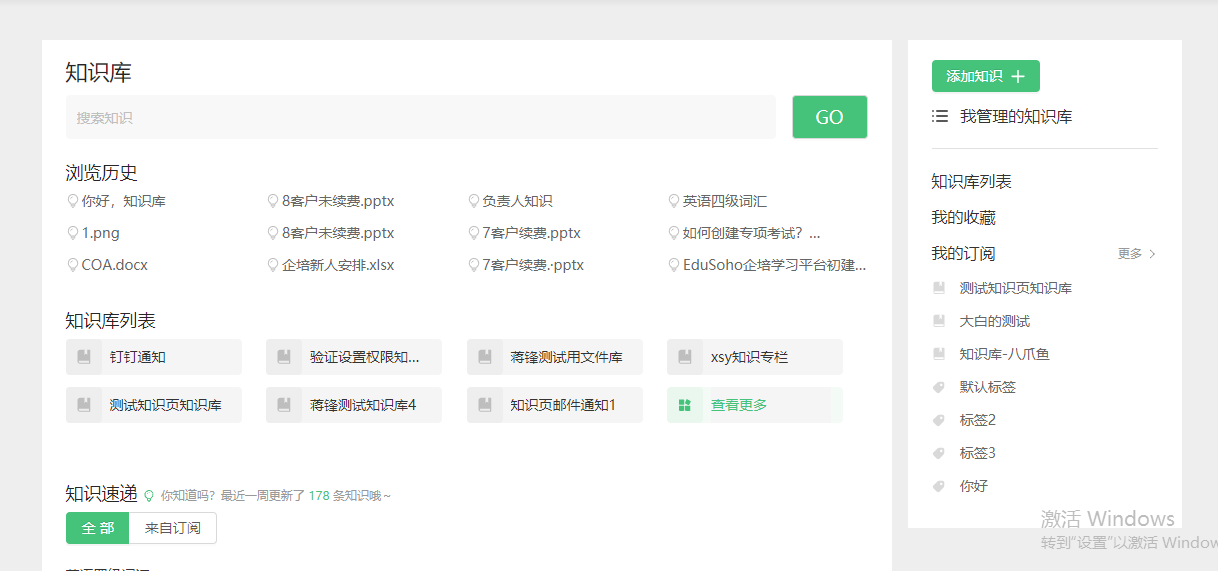Click the grid icon beside 查看更多

[685, 405]
